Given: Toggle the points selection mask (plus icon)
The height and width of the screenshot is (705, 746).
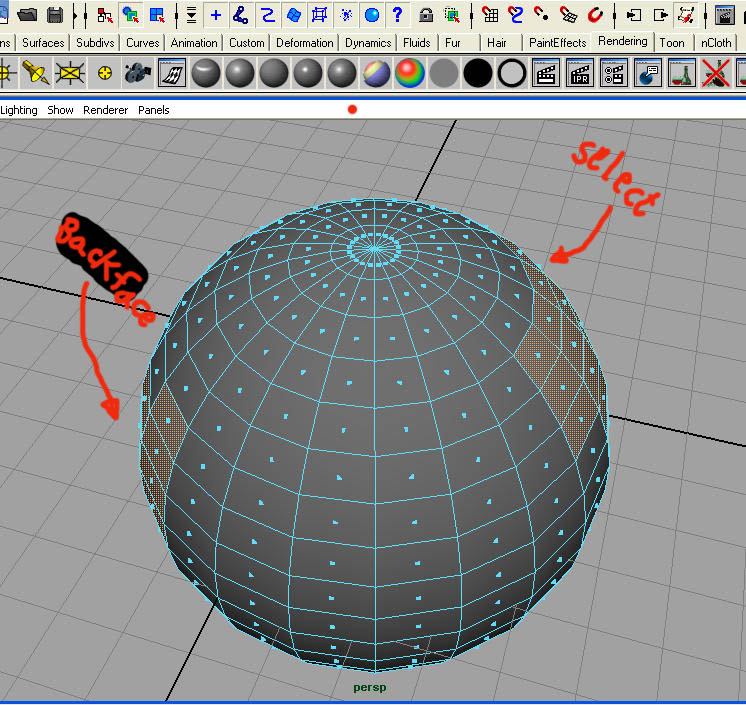Looking at the screenshot, I should [216, 15].
